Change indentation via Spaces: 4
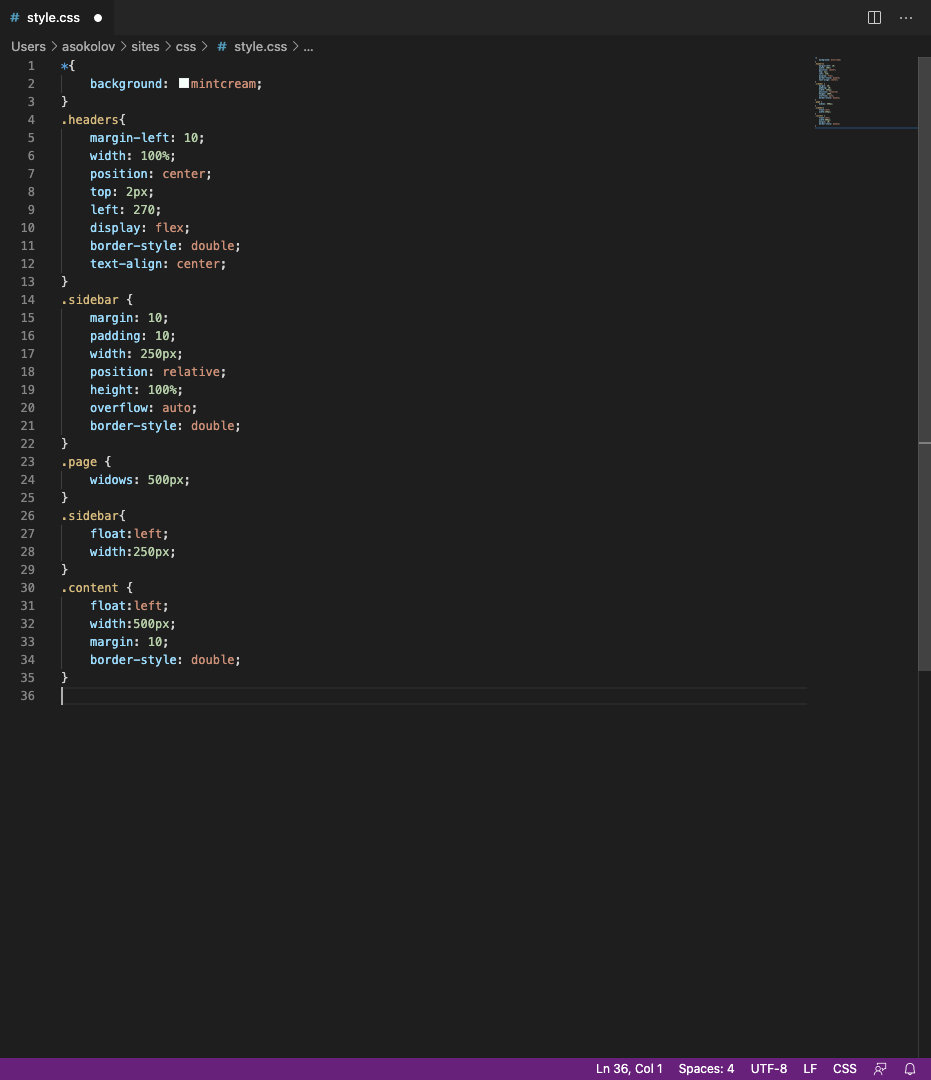 click(706, 1069)
